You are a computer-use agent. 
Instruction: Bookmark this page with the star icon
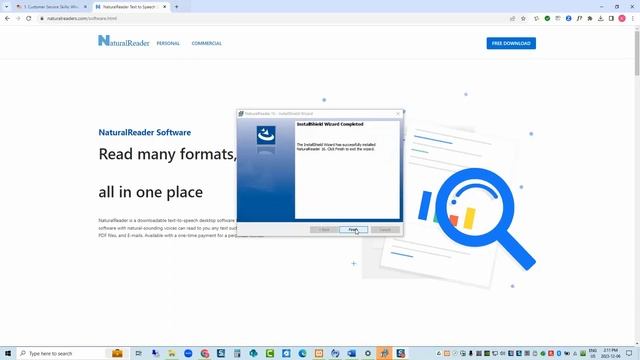pyautogui.click(x=523, y=18)
